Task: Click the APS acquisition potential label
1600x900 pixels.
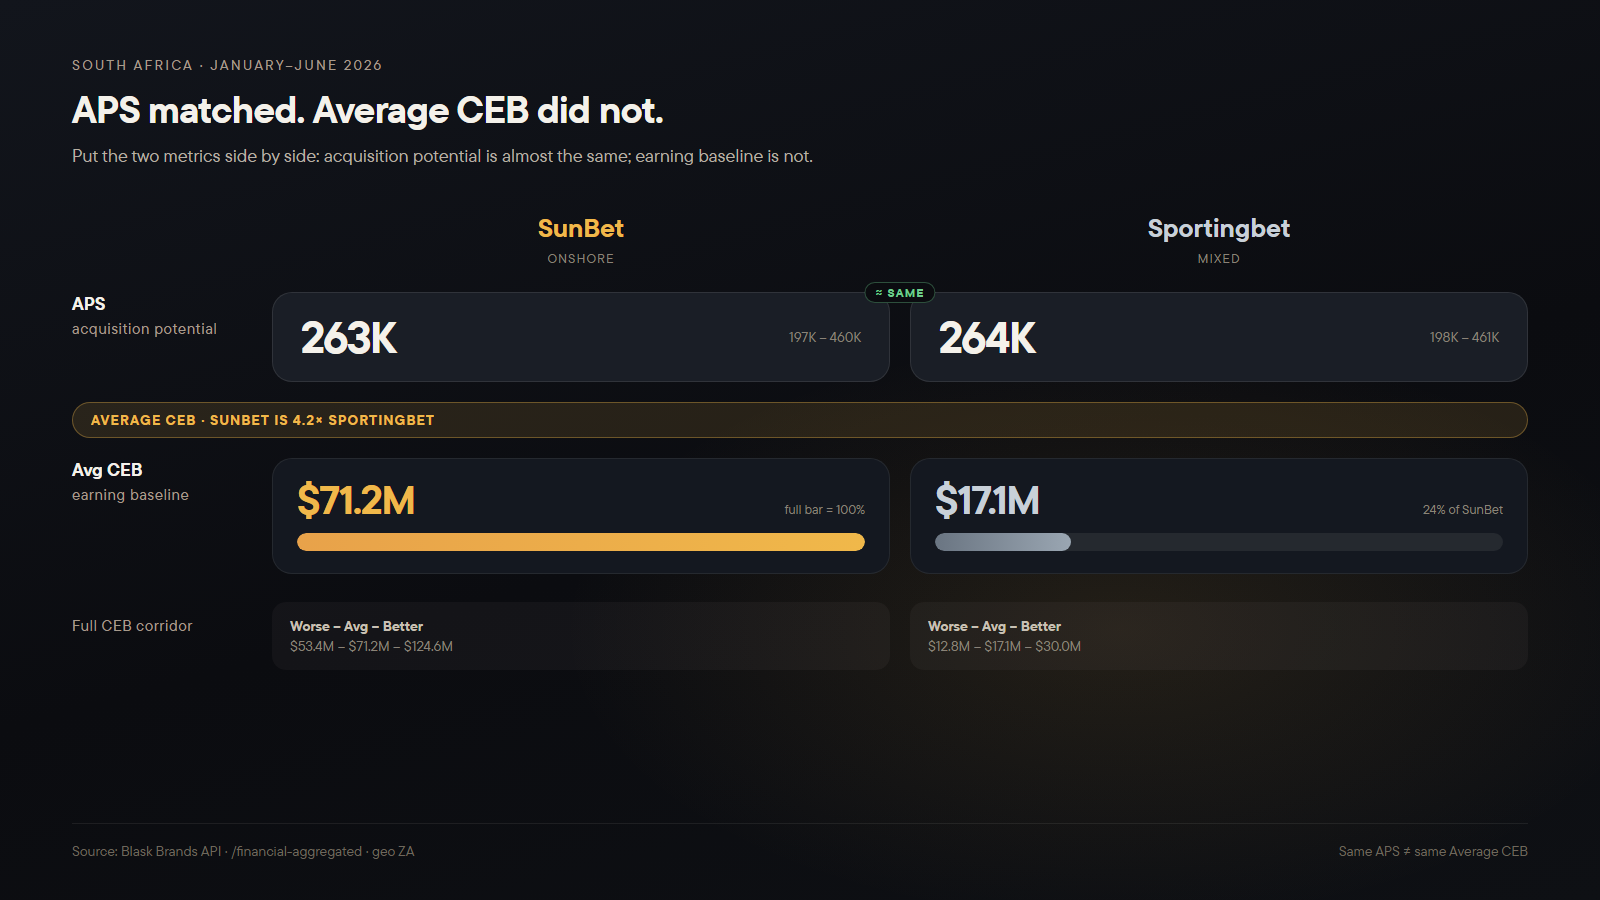Action: tap(144, 316)
